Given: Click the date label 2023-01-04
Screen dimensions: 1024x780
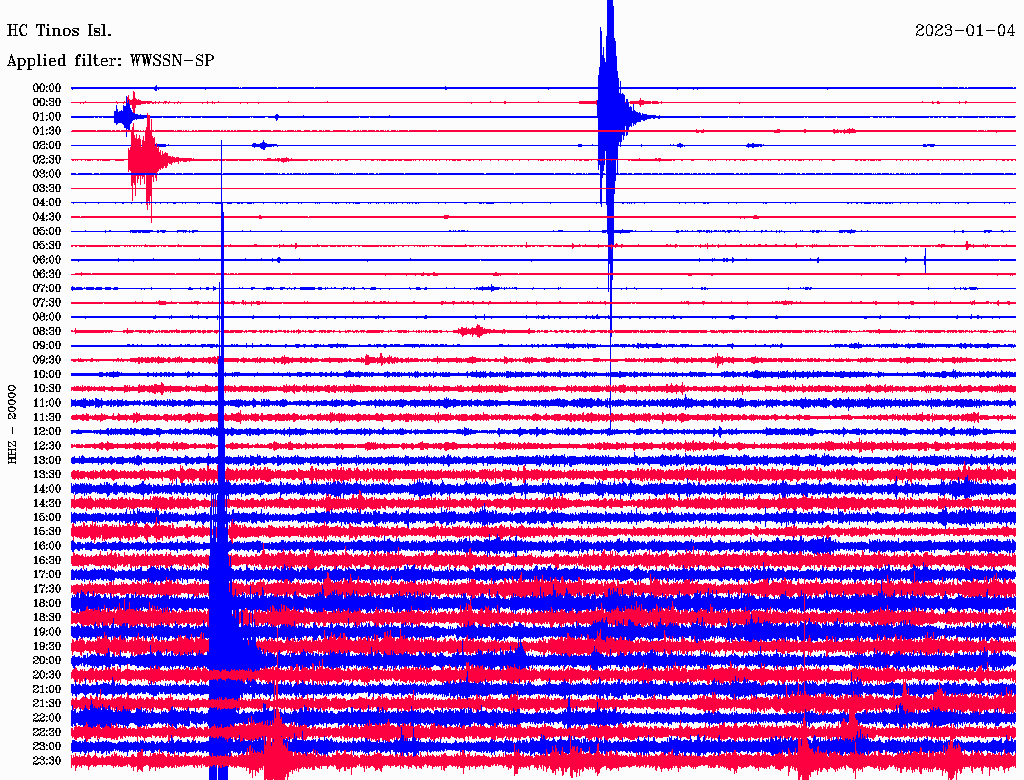Looking at the screenshot, I should pos(965,31).
